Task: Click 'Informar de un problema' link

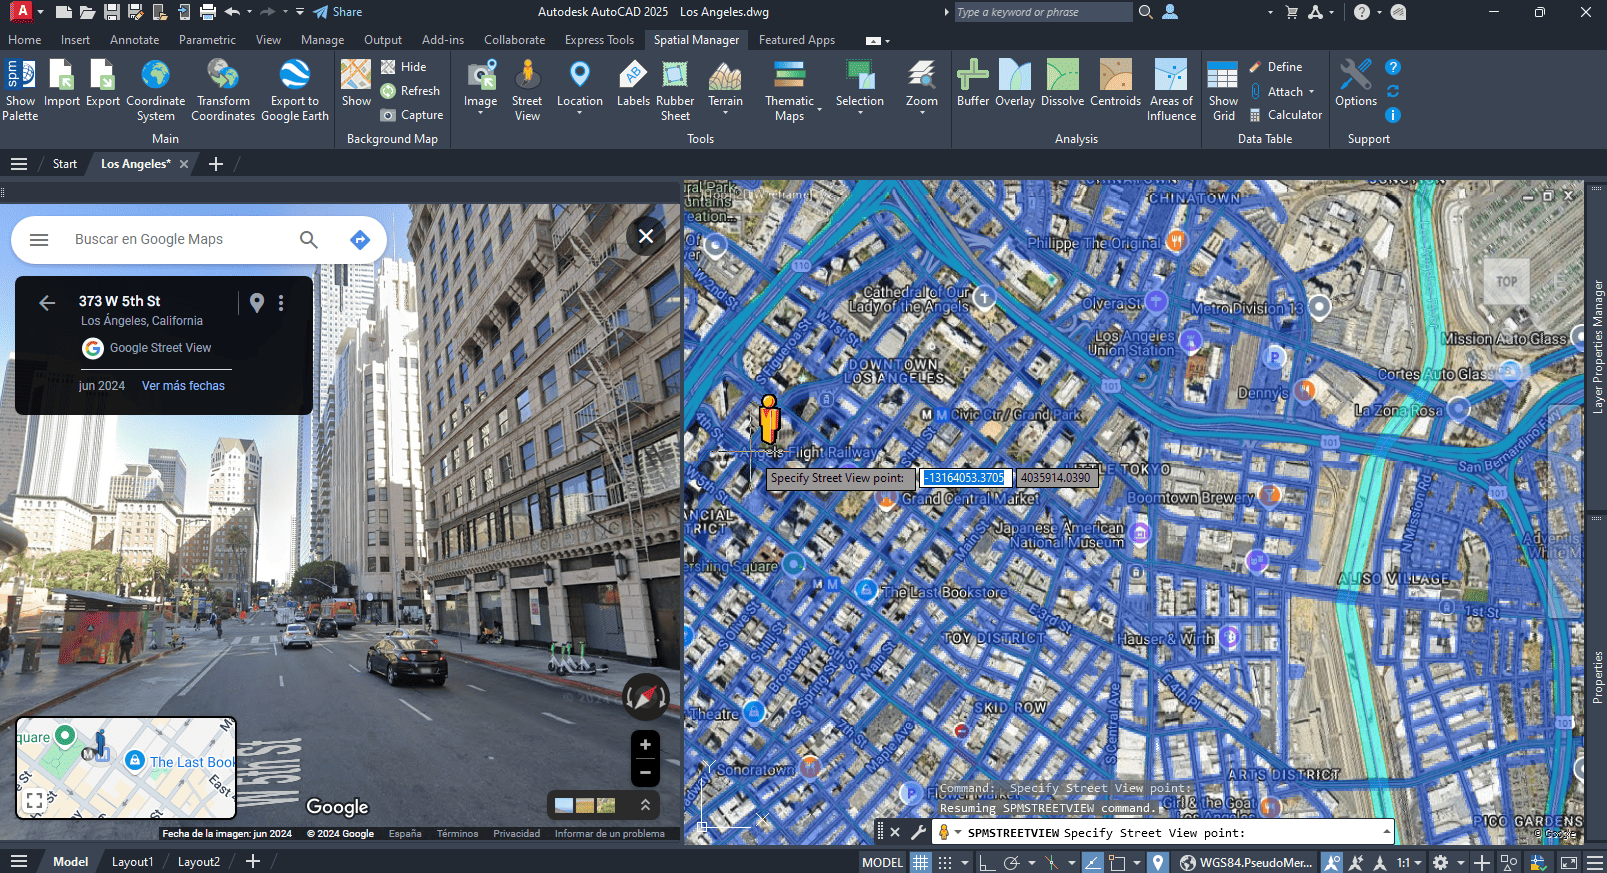Action: tap(609, 833)
